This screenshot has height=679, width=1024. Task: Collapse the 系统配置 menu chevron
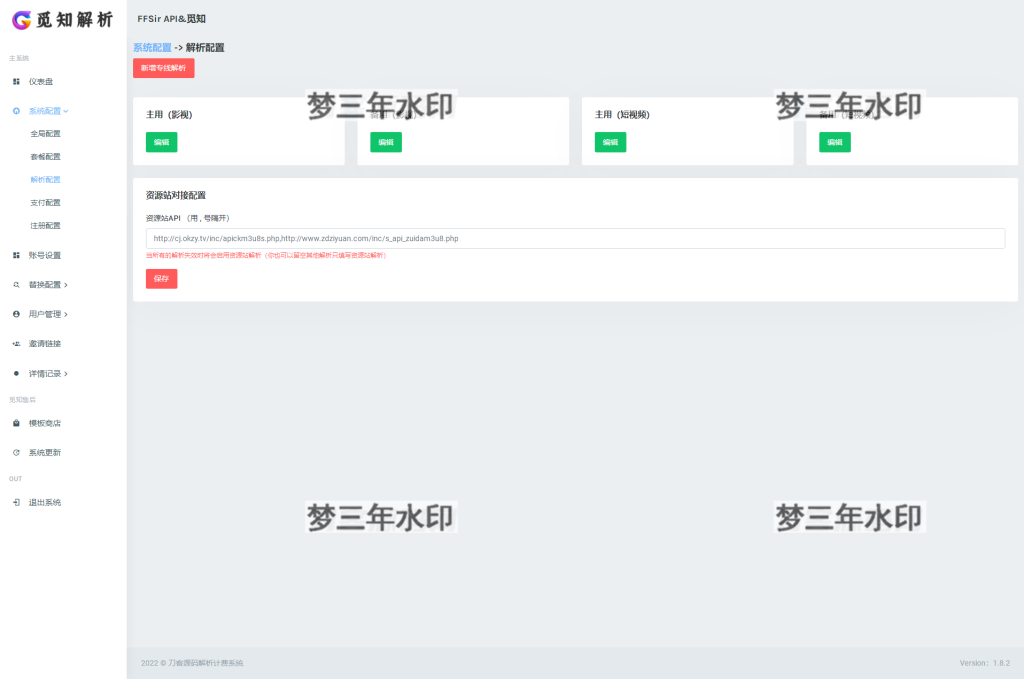66,111
